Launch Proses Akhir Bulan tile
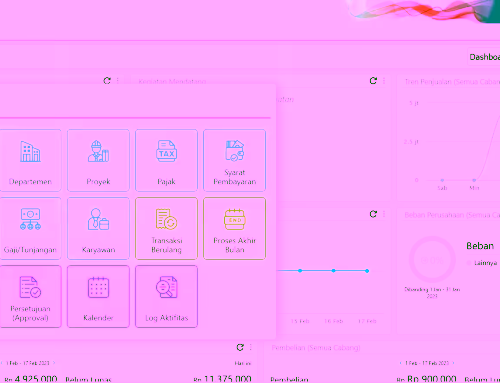This screenshot has height=383, width=500. tap(234, 228)
